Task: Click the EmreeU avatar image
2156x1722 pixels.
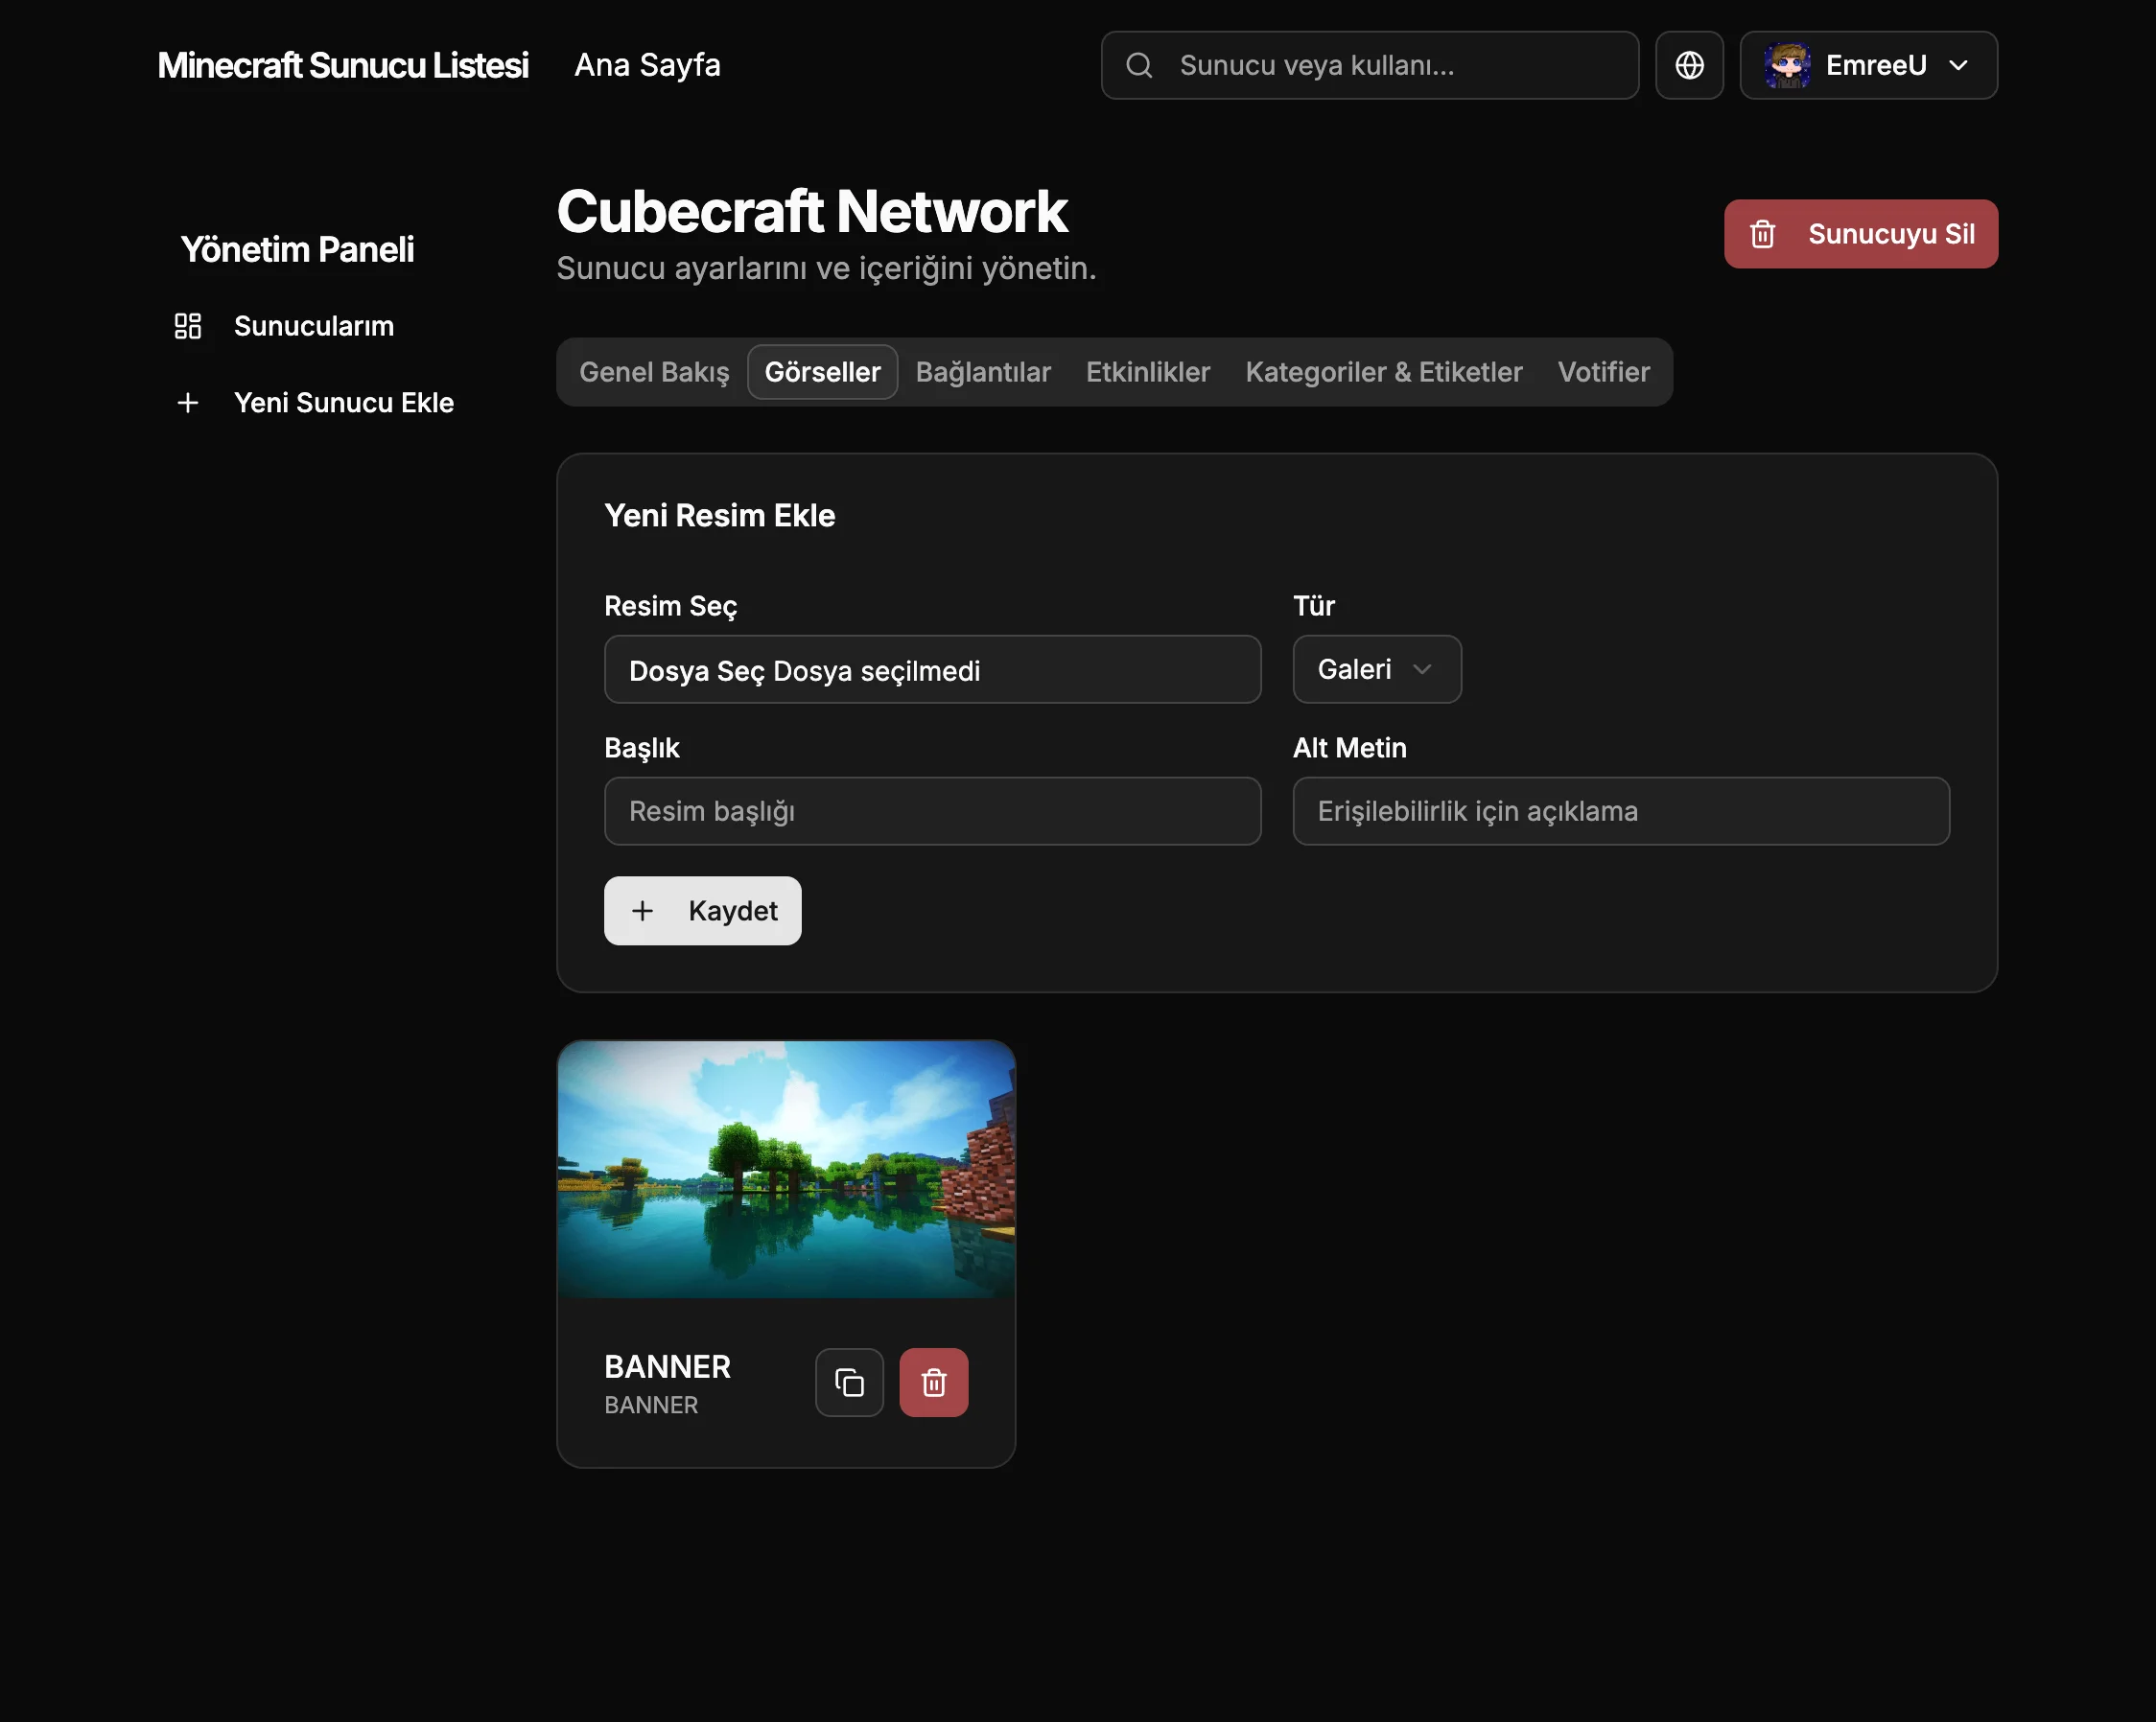Action: 1787,65
